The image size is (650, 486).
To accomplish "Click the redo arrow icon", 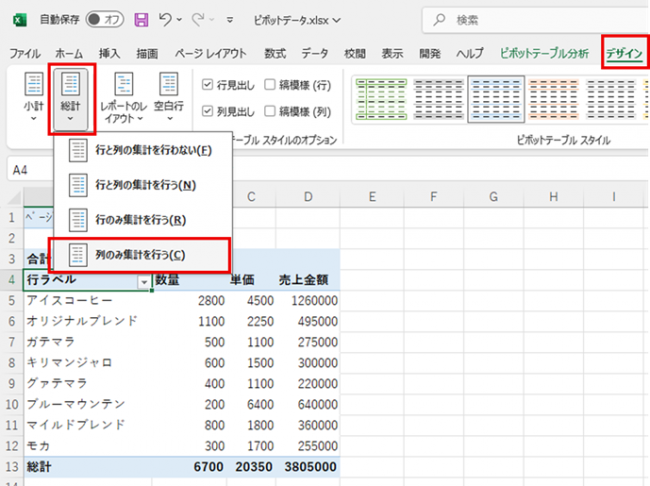I will click(x=198, y=19).
